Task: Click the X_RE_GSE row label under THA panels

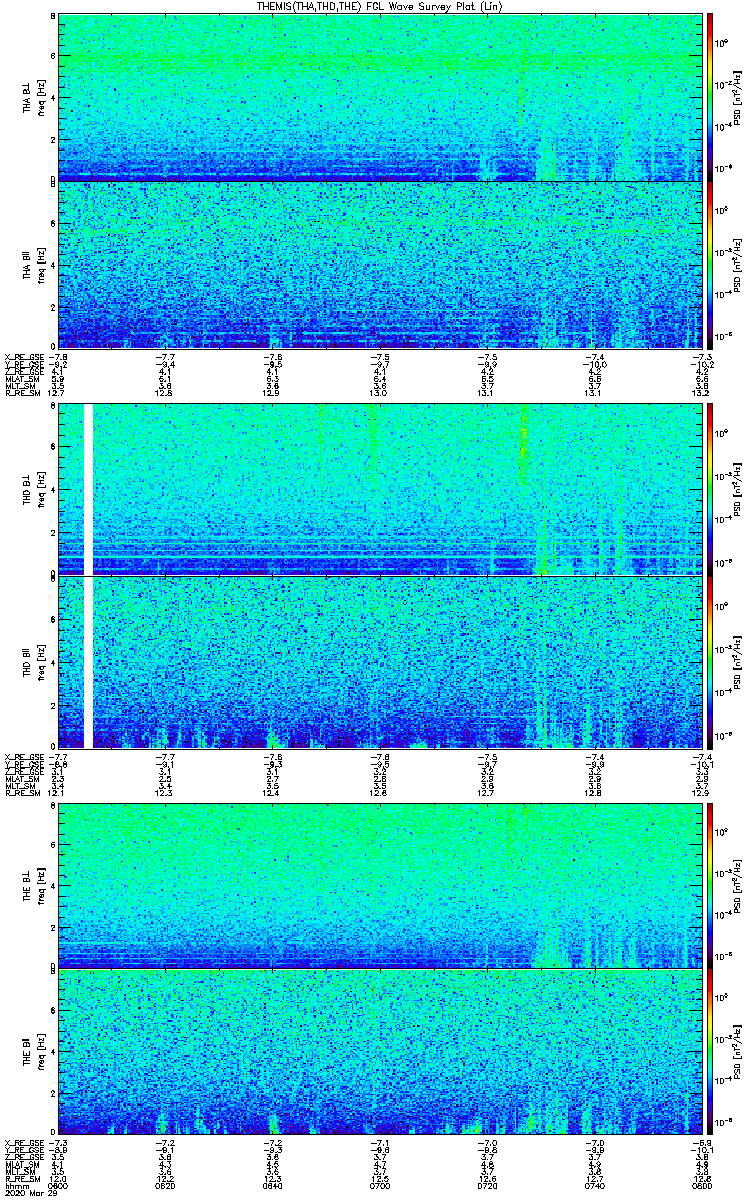Action: [24, 356]
